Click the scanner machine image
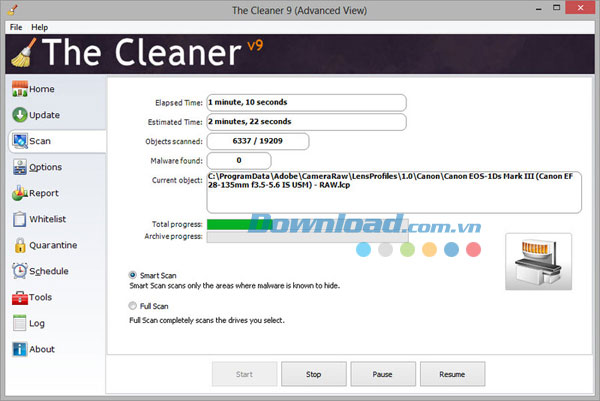600x401 pixels. (538, 262)
